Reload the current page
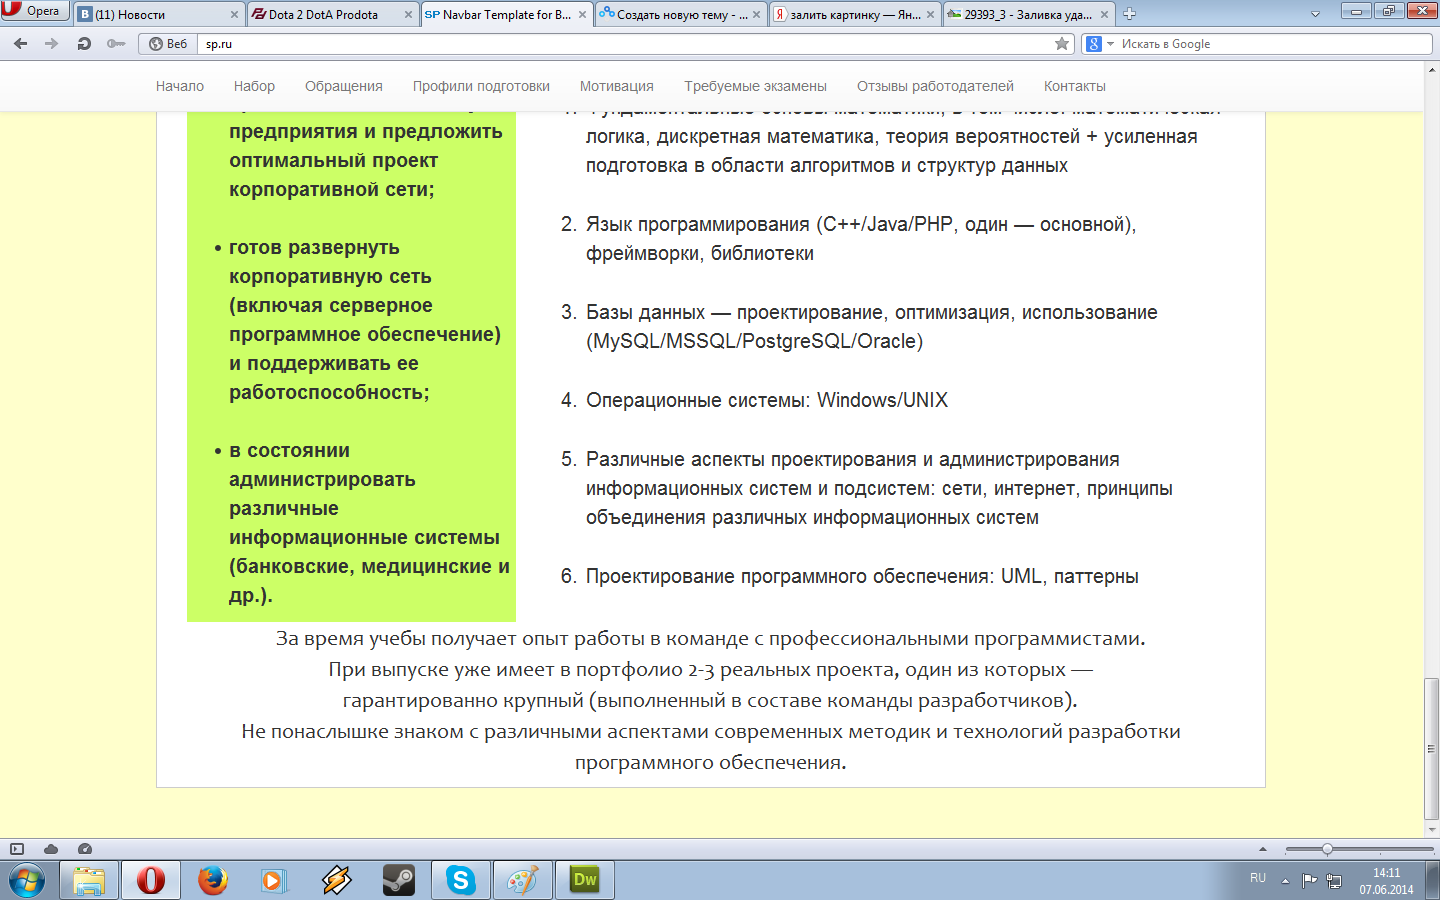This screenshot has height=900, width=1440. pos(84,44)
